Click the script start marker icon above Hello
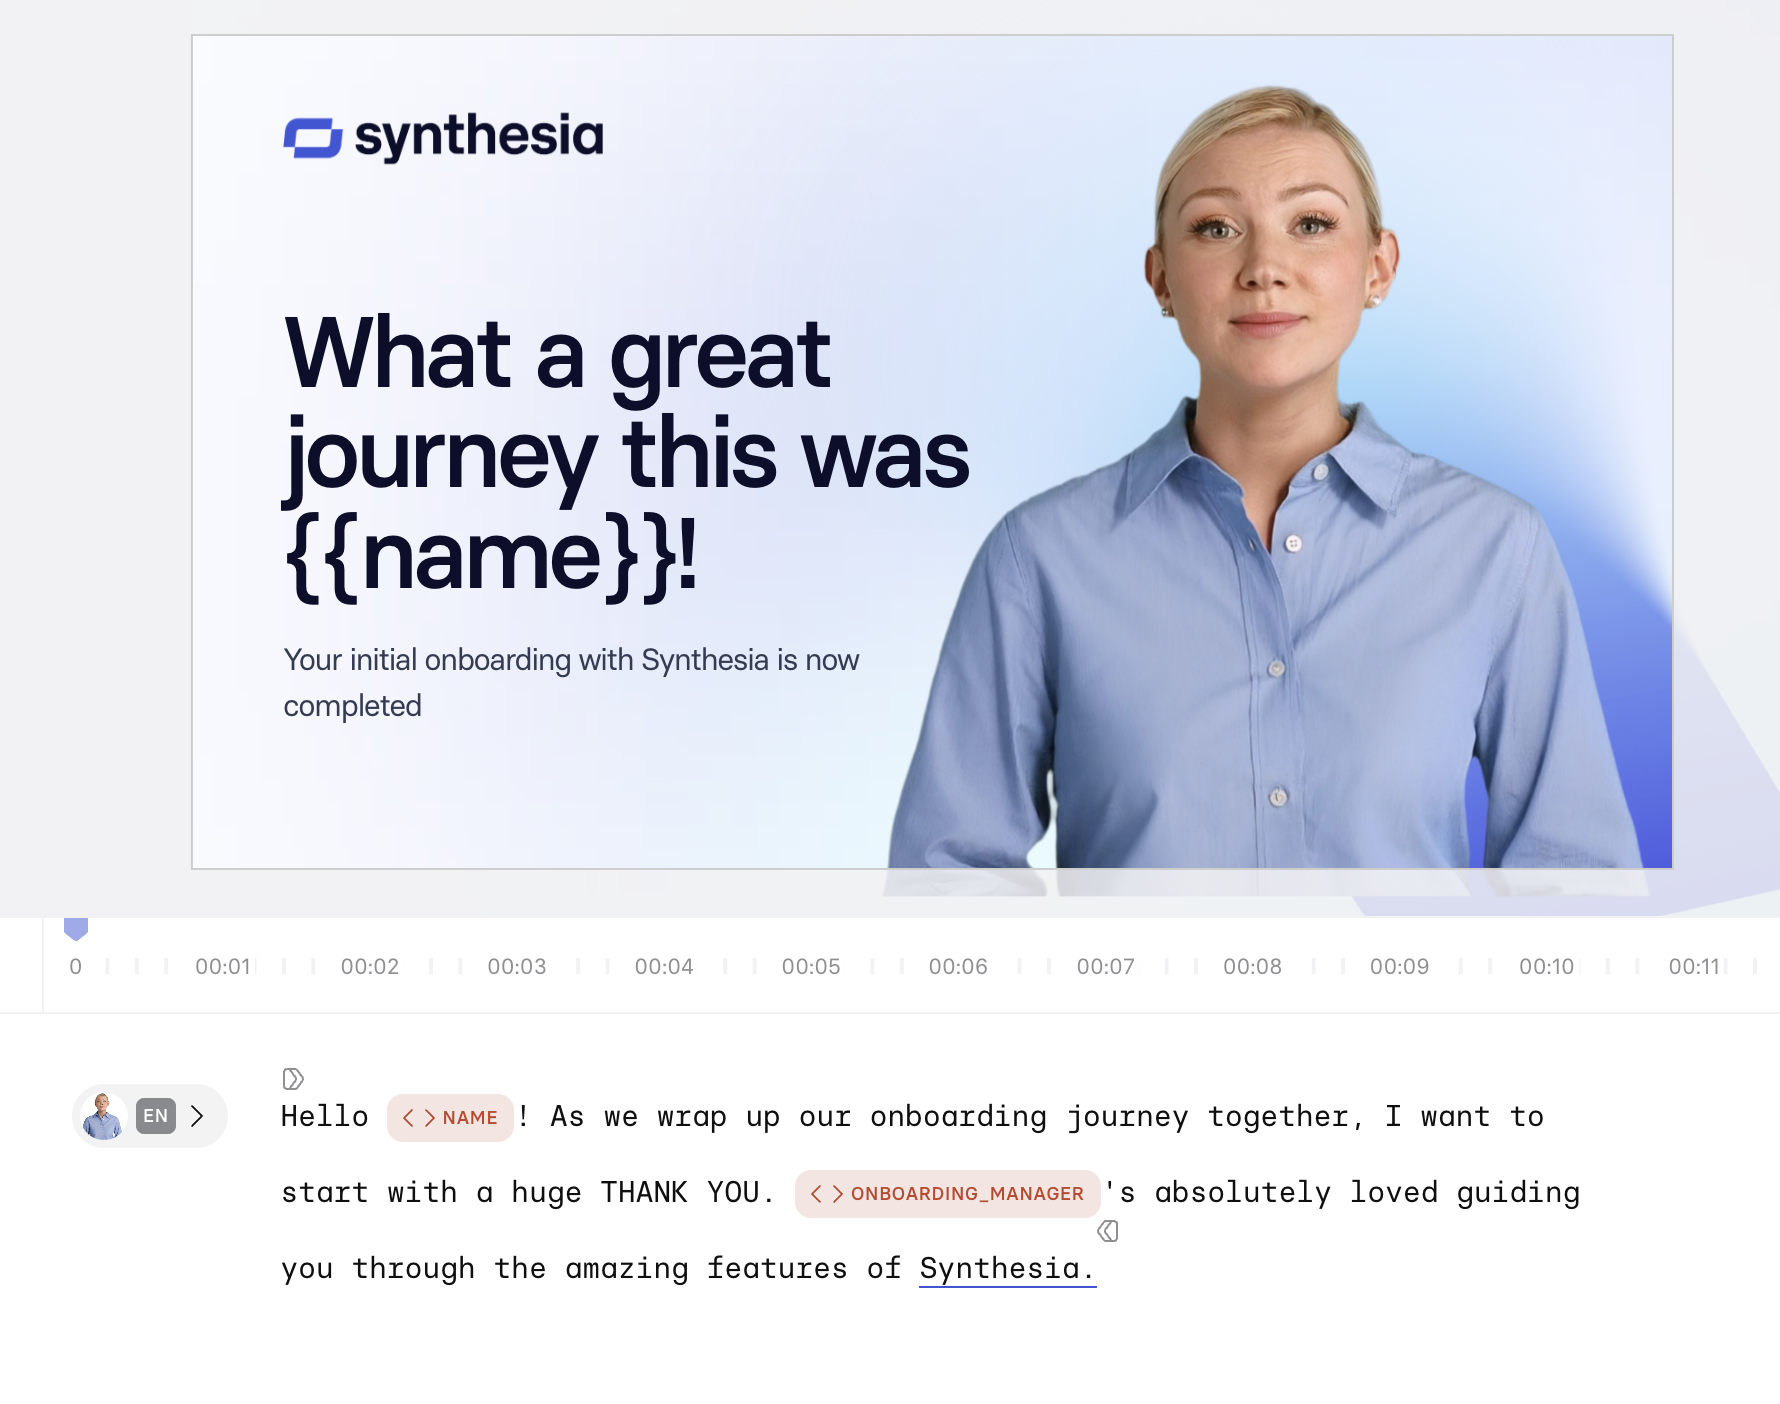1780x1404 pixels. tap(293, 1078)
